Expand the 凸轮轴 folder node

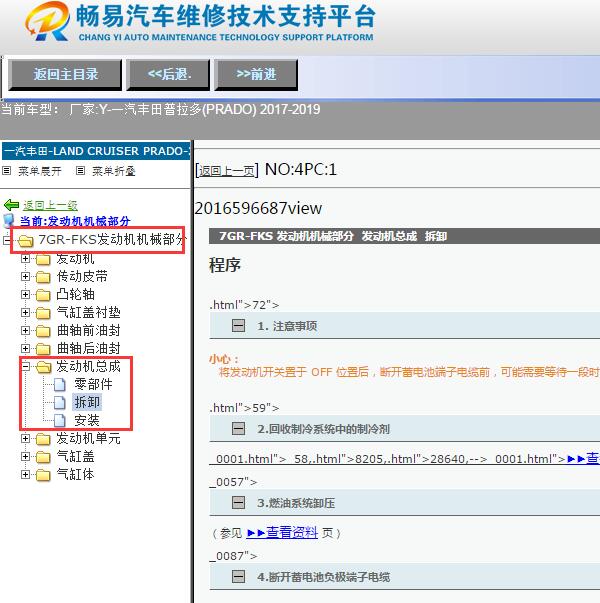coord(25,294)
